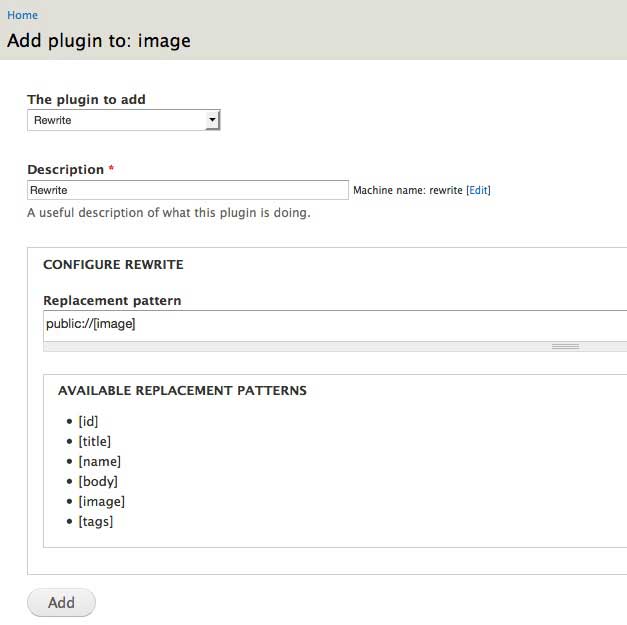The width and height of the screenshot is (627, 625).
Task: Edit the machine name via Edit link
Action: pyautogui.click(x=478, y=190)
